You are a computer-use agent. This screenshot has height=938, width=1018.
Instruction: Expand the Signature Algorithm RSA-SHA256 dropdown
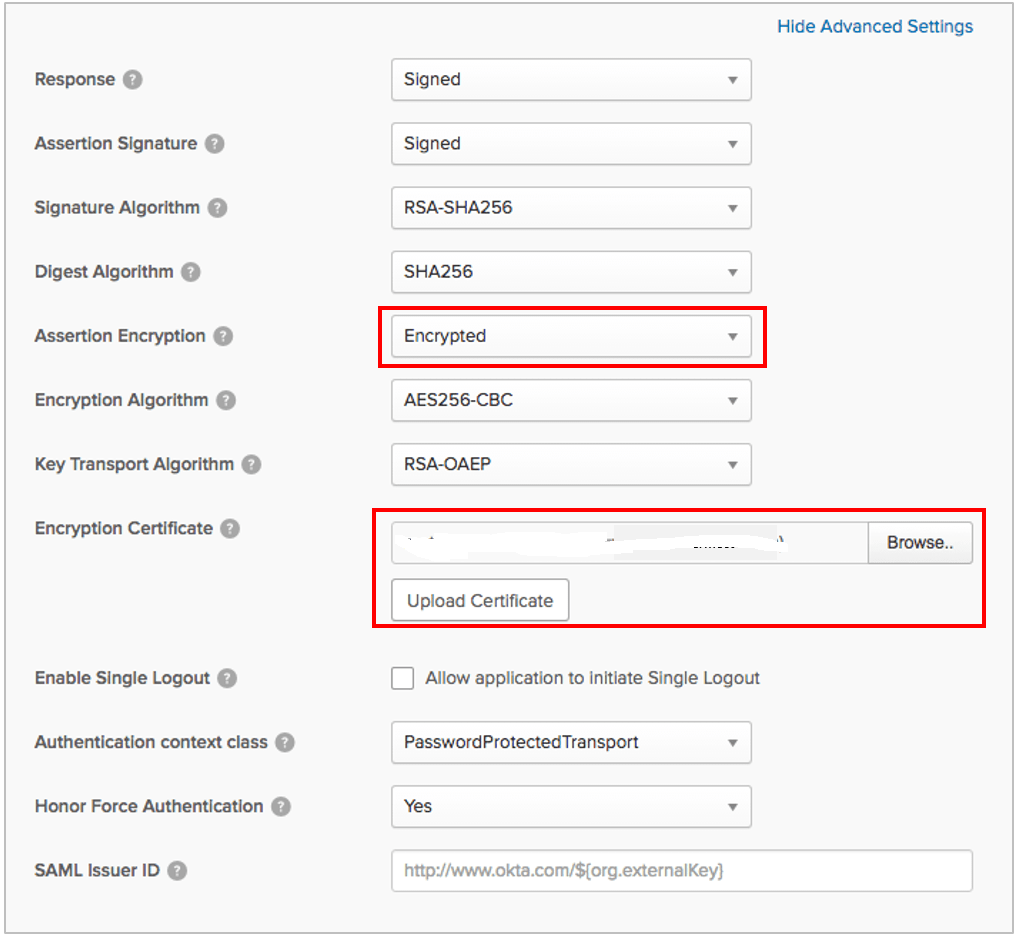click(x=570, y=208)
